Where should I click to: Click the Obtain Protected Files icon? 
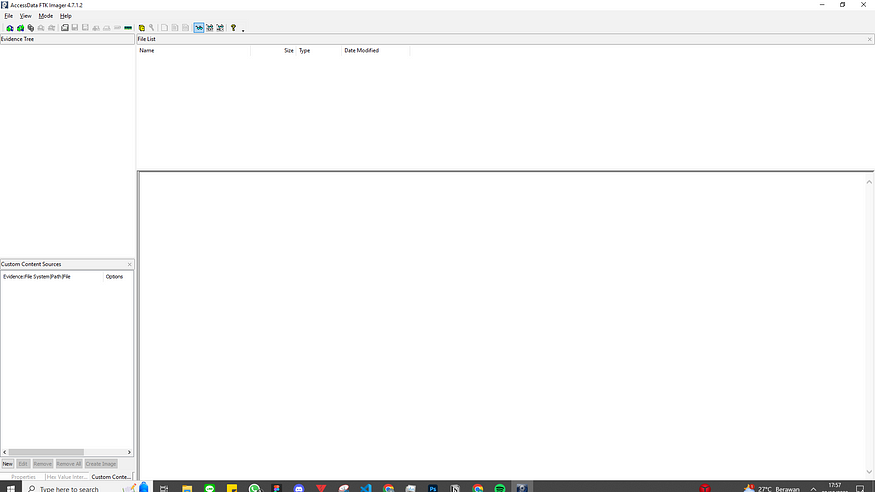tap(142, 28)
